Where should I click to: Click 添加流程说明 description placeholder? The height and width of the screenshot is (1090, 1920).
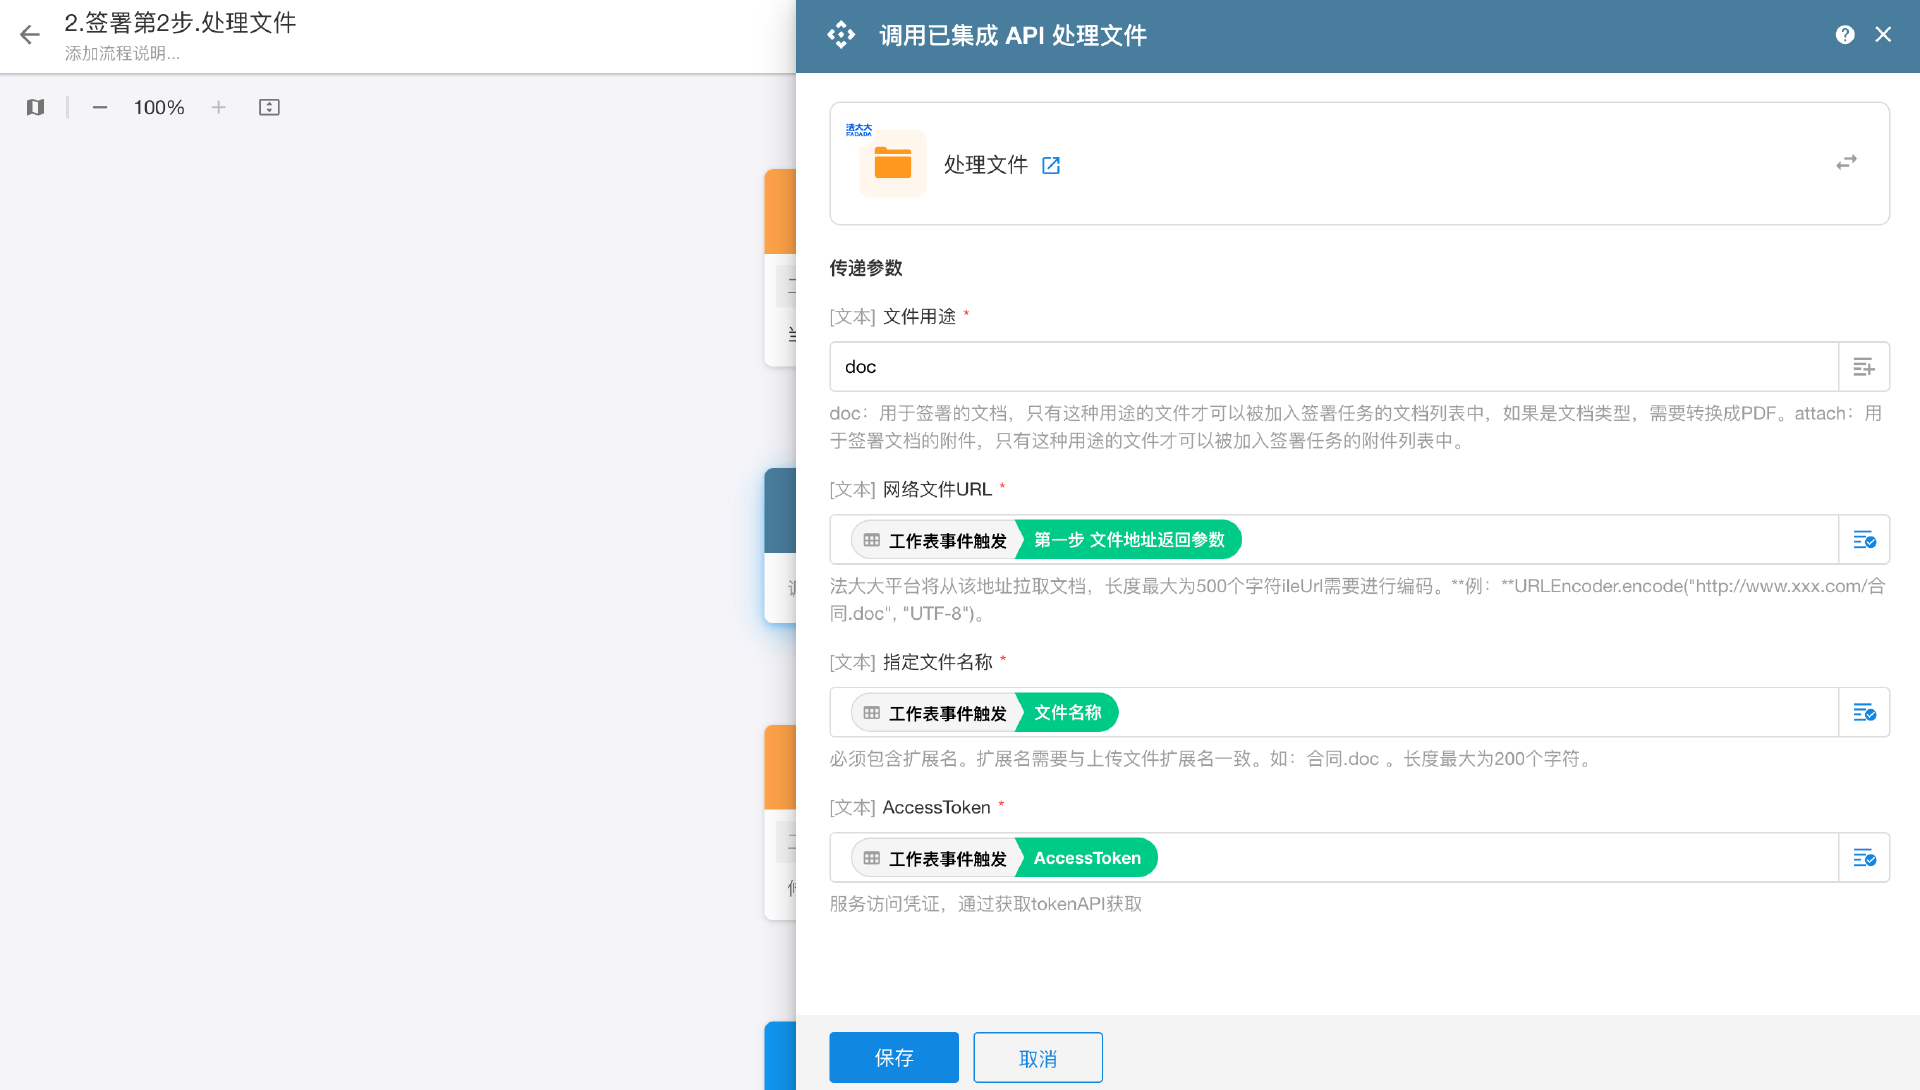(x=122, y=54)
